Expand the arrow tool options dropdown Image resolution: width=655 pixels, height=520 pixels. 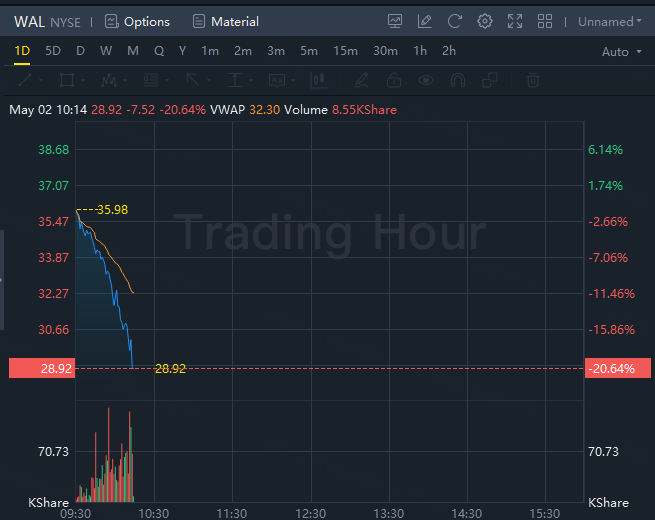tap(208, 80)
